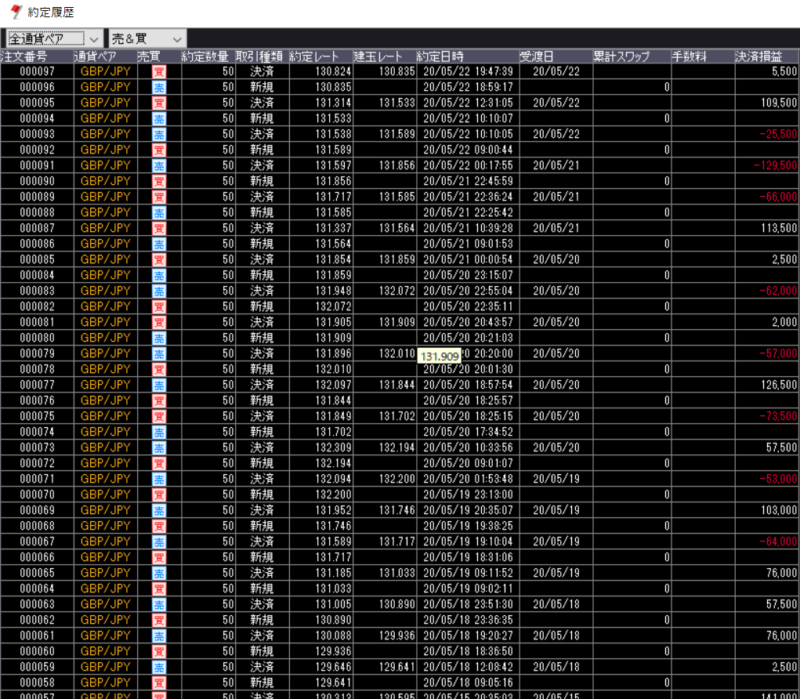This screenshot has width=800, height=699.
Task: Click the blue 売 icon in order 000095 row
Action: pos(158,103)
